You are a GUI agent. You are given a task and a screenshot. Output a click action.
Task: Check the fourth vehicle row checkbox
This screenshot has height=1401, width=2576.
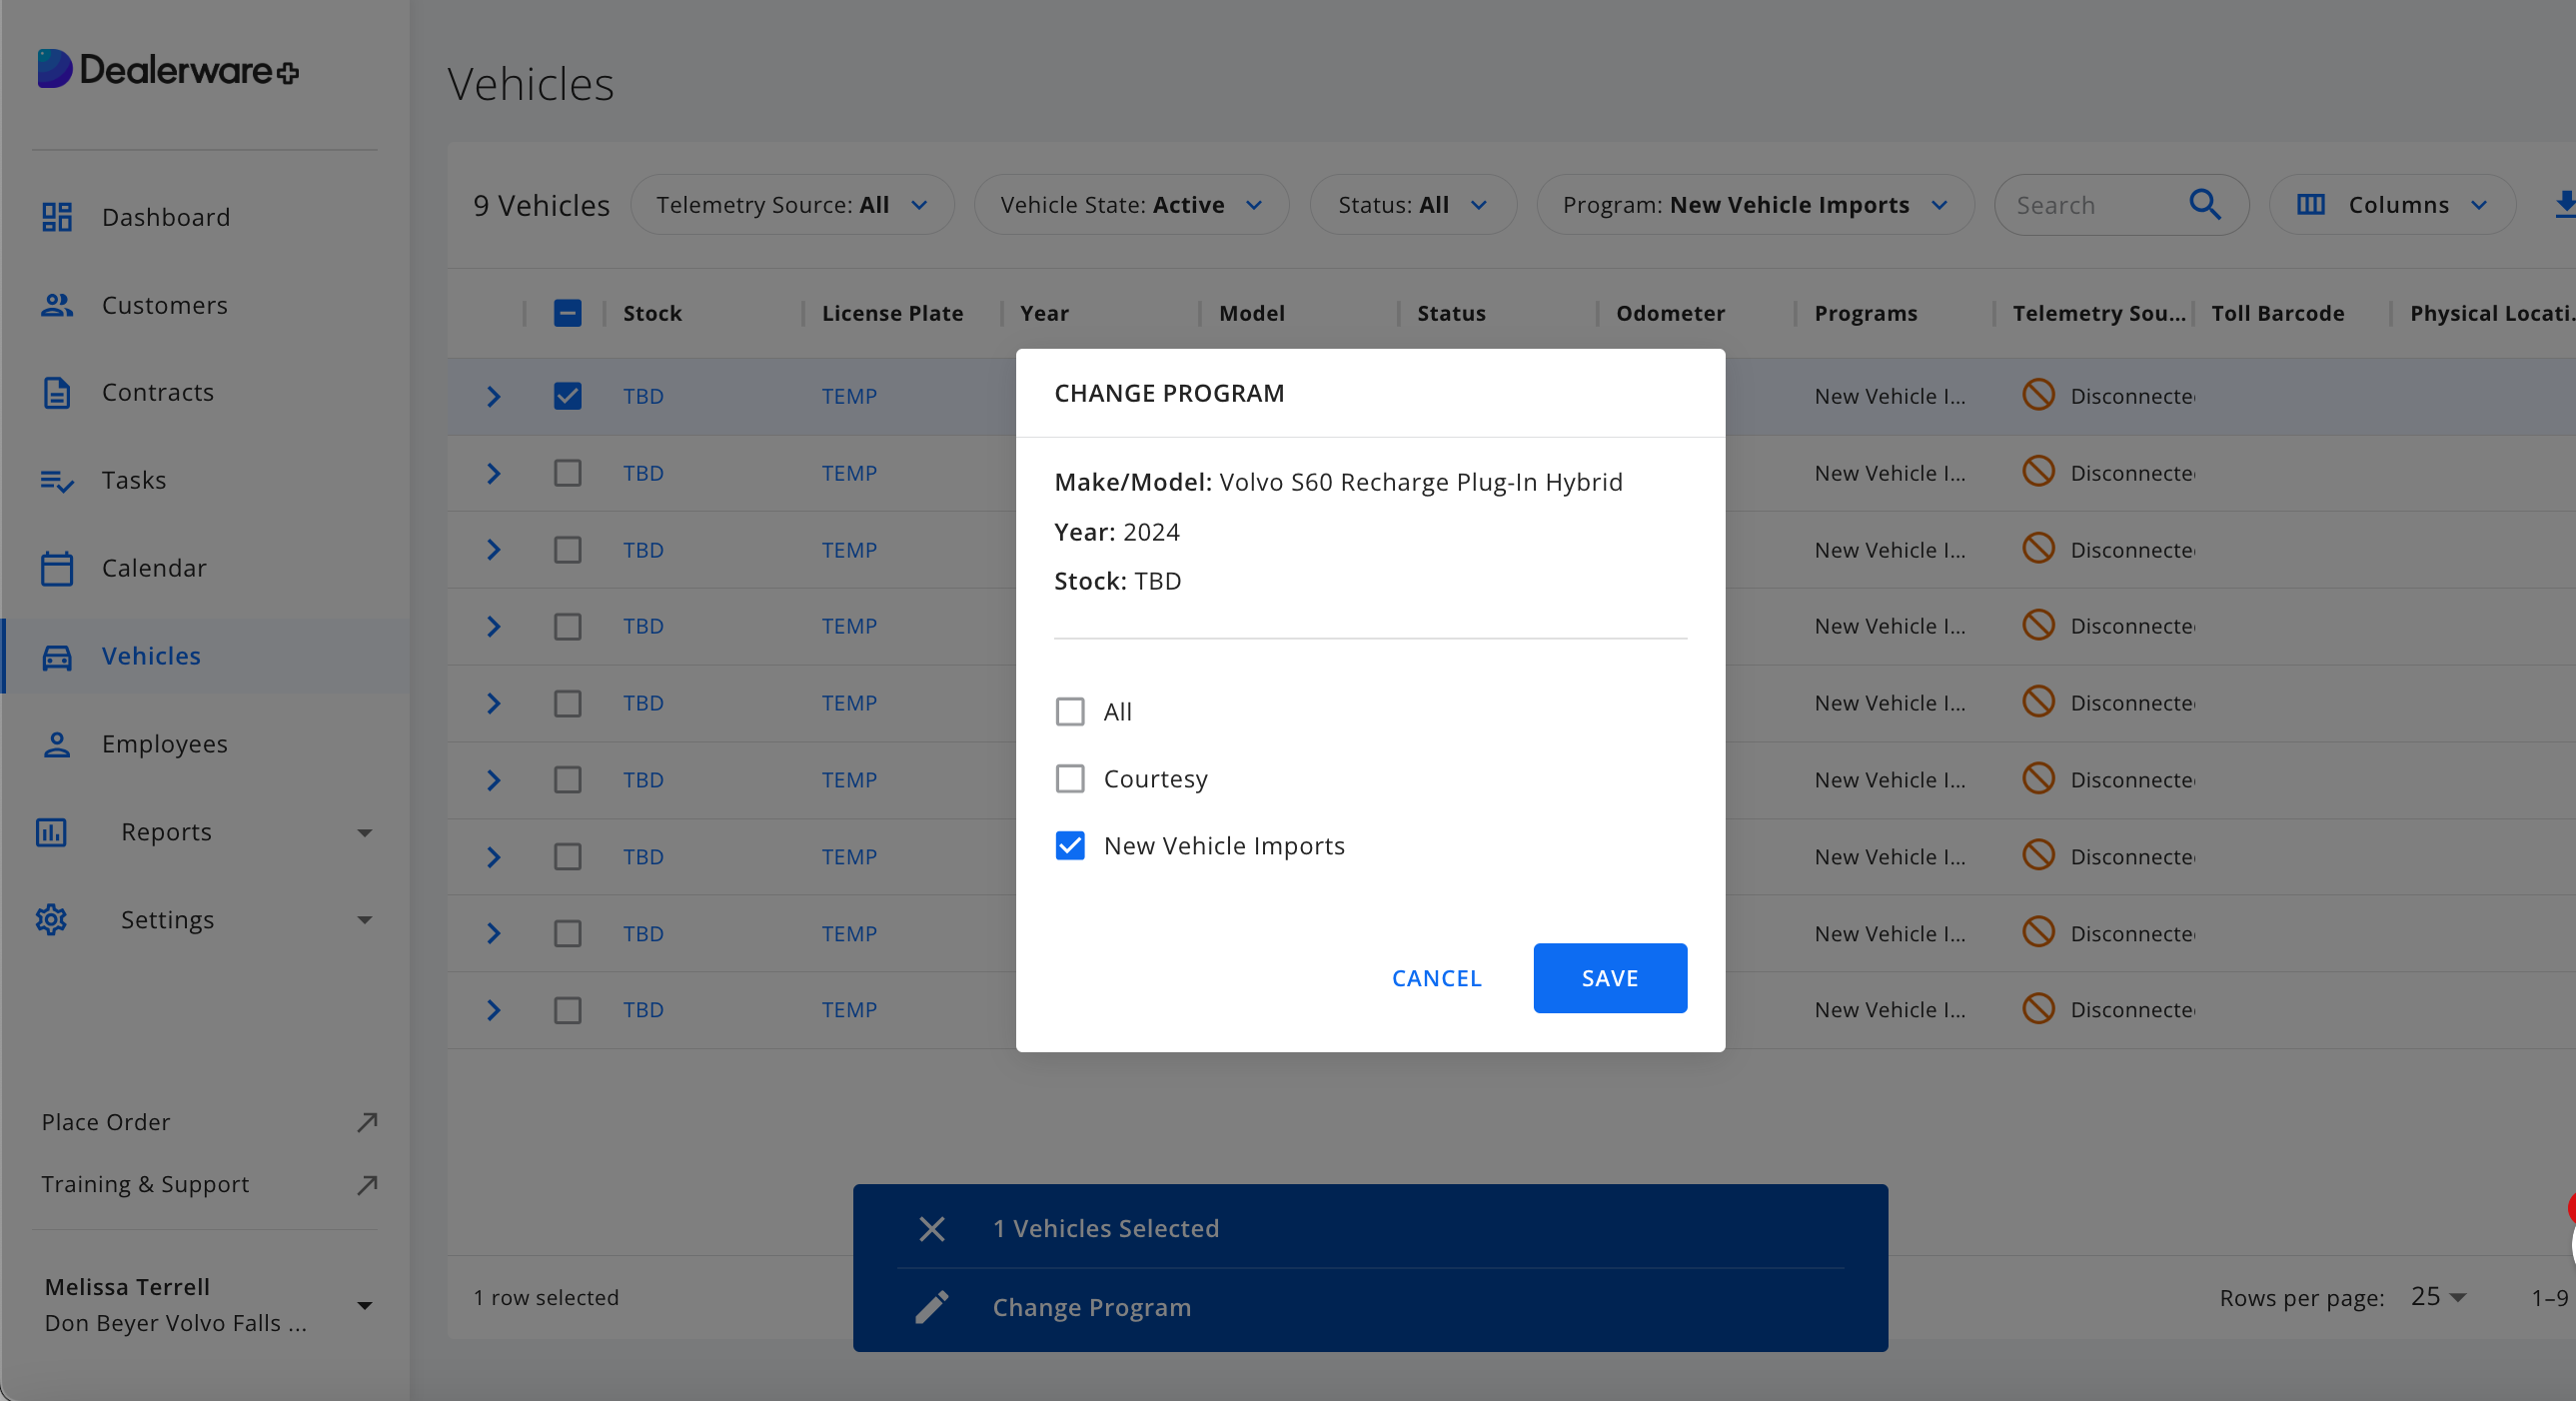(568, 626)
